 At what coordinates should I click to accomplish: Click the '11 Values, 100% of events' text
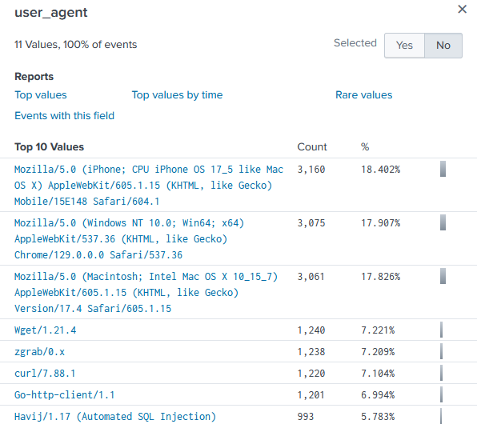point(76,44)
